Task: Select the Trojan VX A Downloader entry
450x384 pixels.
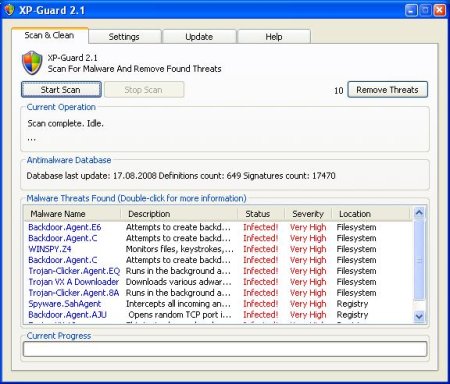Action: (x=73, y=282)
